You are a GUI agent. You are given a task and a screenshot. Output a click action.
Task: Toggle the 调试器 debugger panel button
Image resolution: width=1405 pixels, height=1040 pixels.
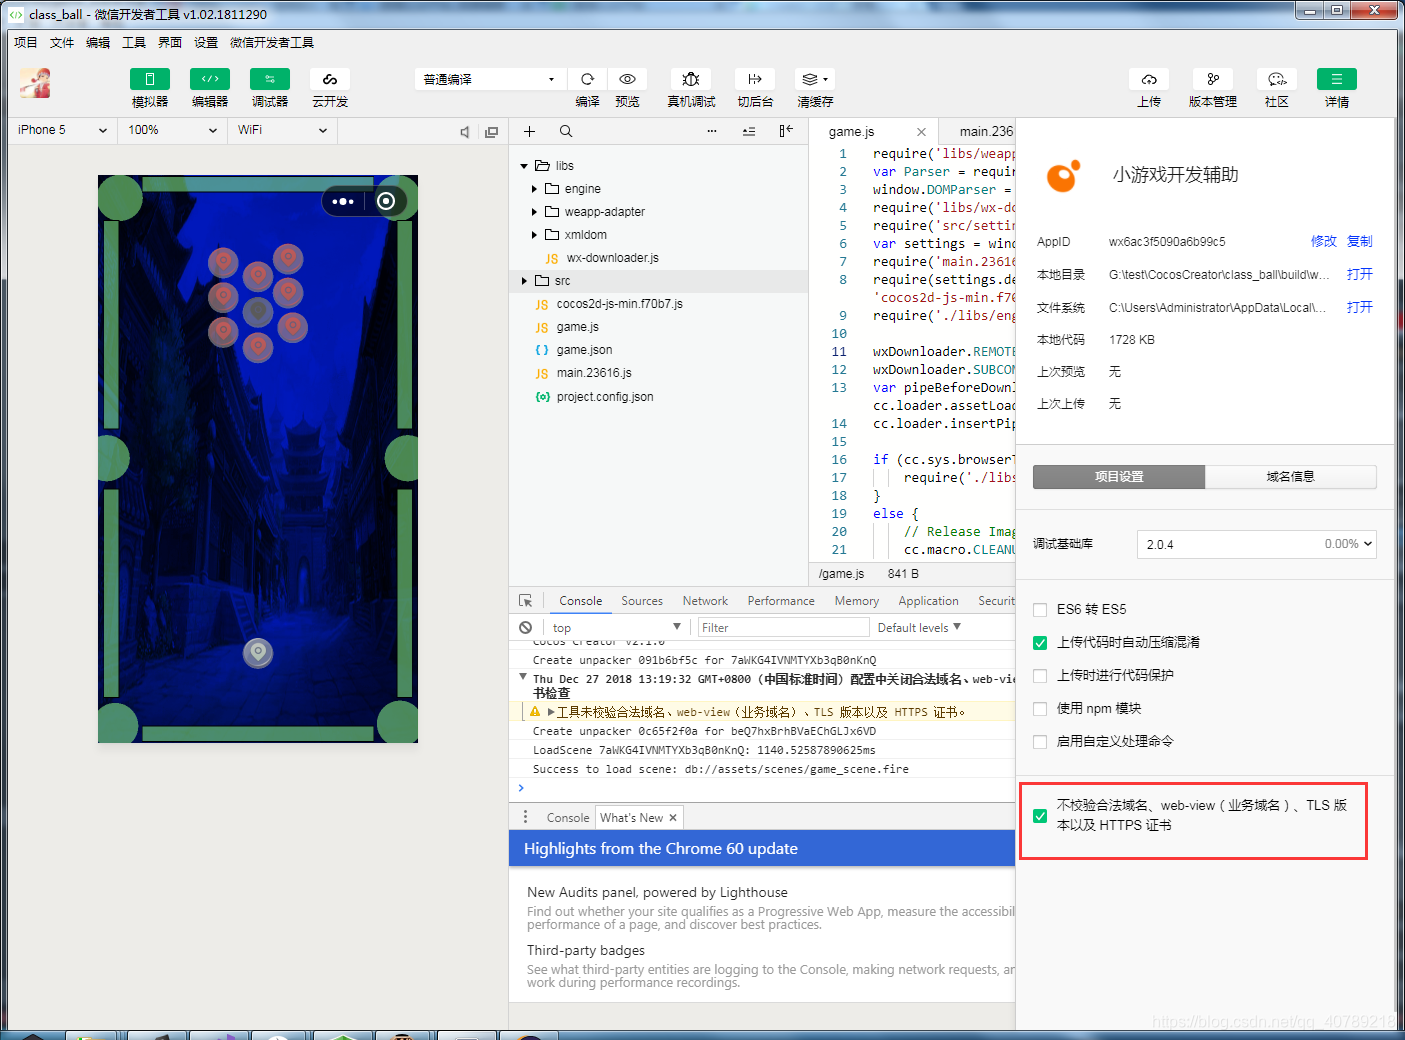270,79
